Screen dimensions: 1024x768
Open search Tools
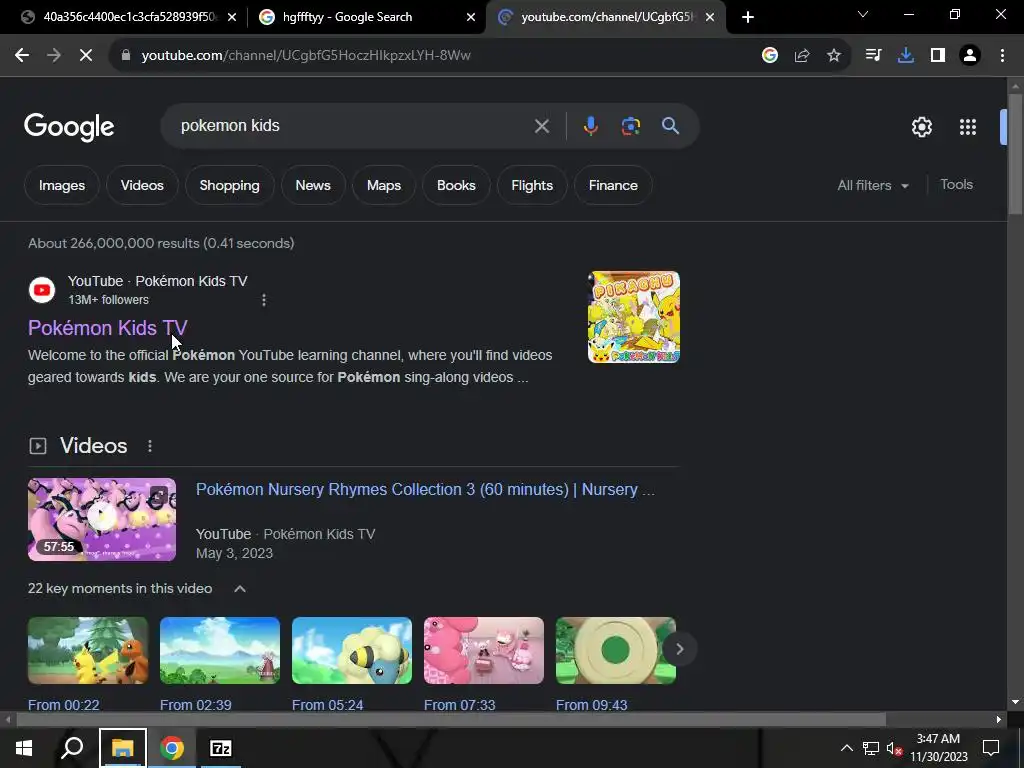point(956,185)
